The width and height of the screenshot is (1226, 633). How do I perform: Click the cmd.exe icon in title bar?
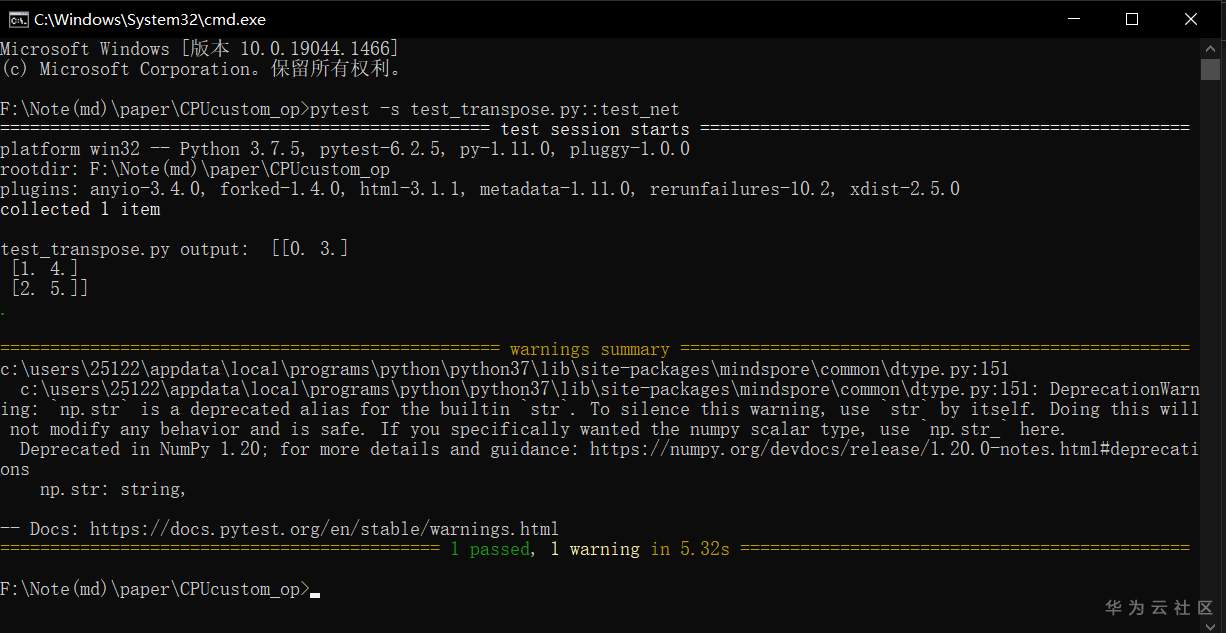[18, 19]
